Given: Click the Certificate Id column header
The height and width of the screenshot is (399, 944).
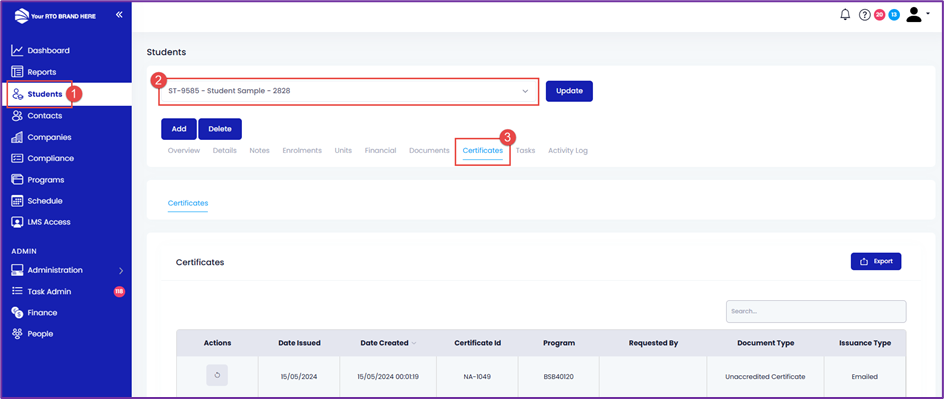Looking at the screenshot, I should pos(477,343).
